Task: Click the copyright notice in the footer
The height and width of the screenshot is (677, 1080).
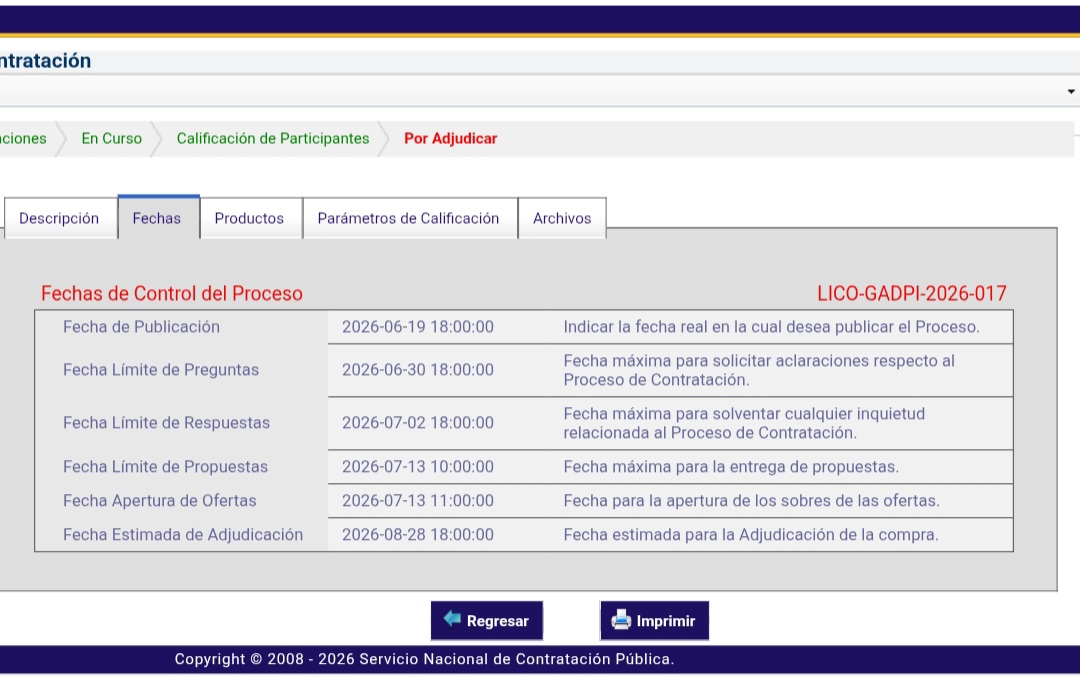Action: pyautogui.click(x=424, y=659)
